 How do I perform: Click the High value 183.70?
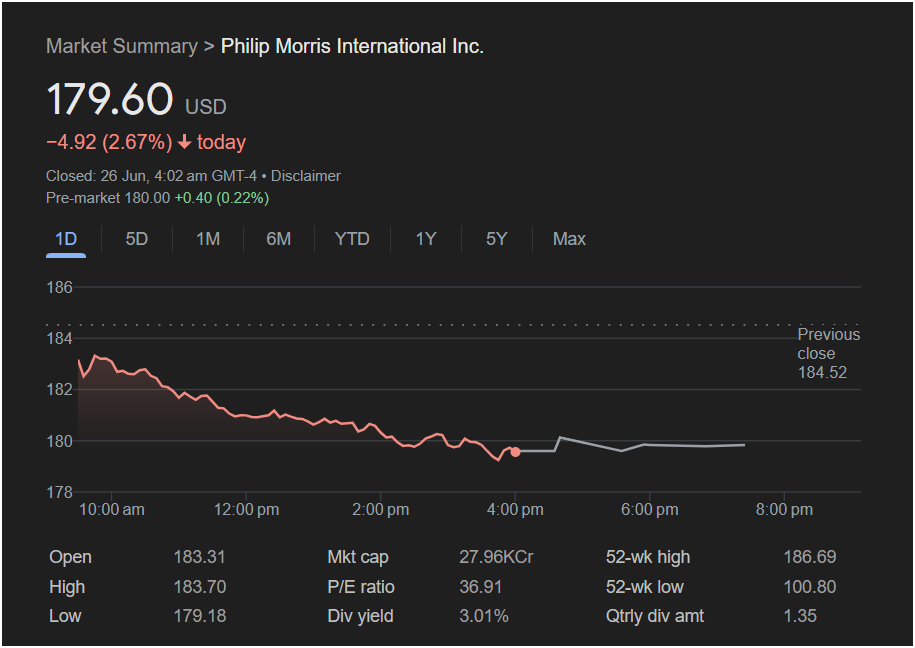coord(200,587)
